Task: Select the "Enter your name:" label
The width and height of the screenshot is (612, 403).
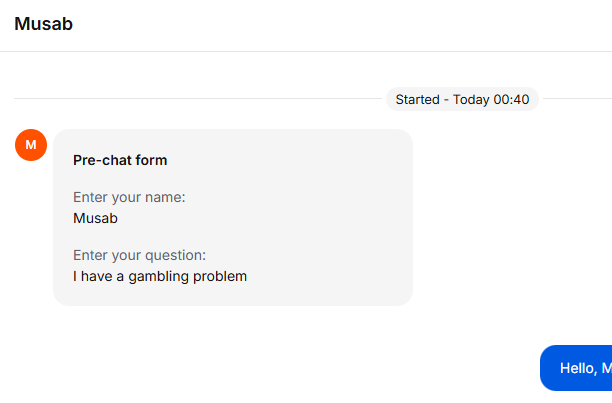Action: tap(129, 197)
